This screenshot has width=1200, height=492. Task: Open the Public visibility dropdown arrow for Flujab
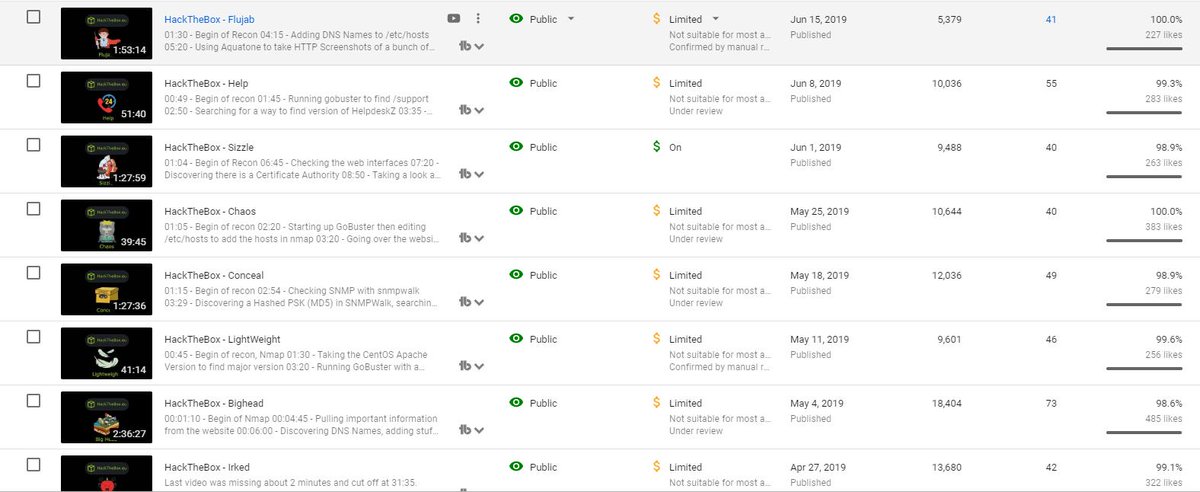(570, 19)
